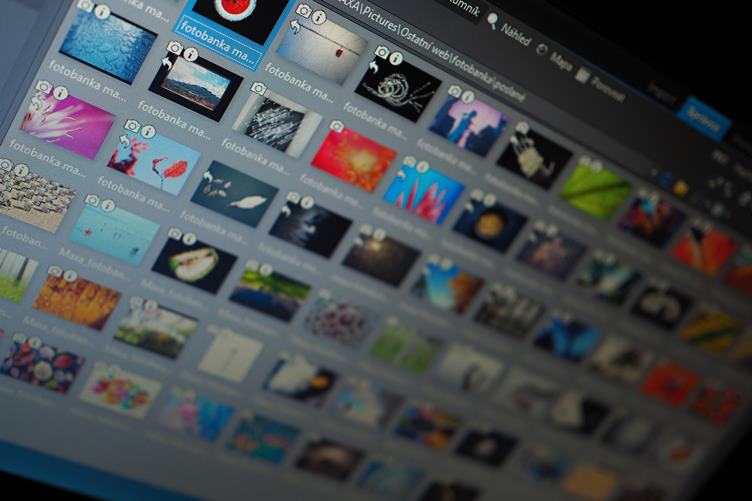Screen dimensions: 752x501
Task: Click 'Pictures' in the folder path
Action: point(380,19)
